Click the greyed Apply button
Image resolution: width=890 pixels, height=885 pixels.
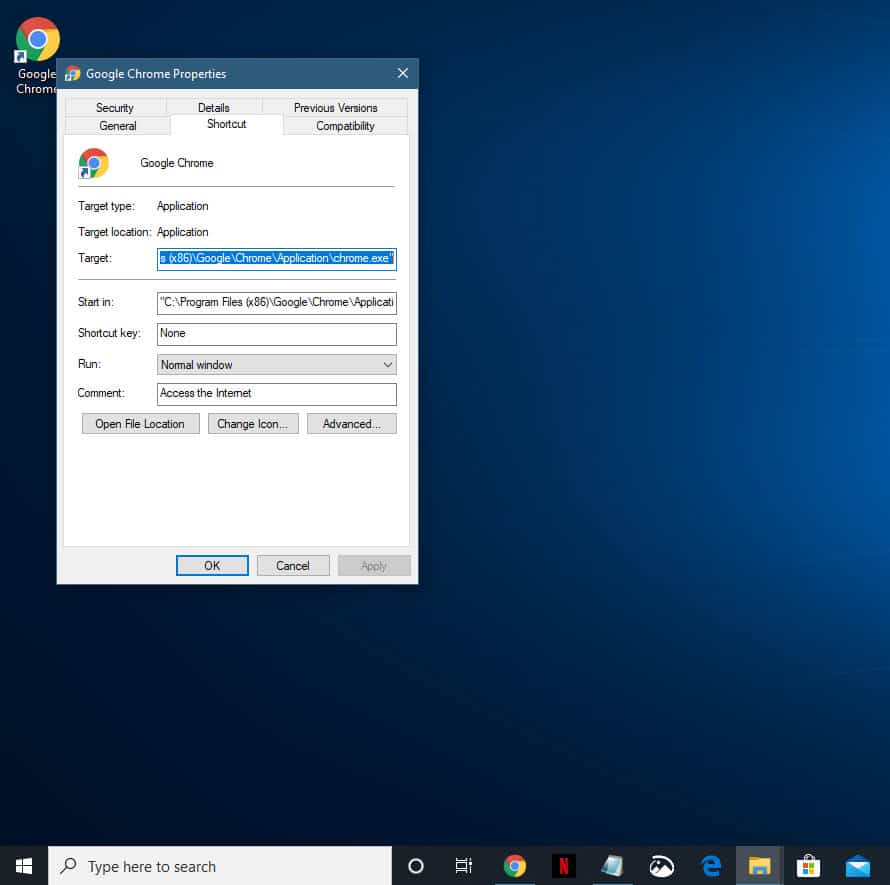(x=374, y=565)
